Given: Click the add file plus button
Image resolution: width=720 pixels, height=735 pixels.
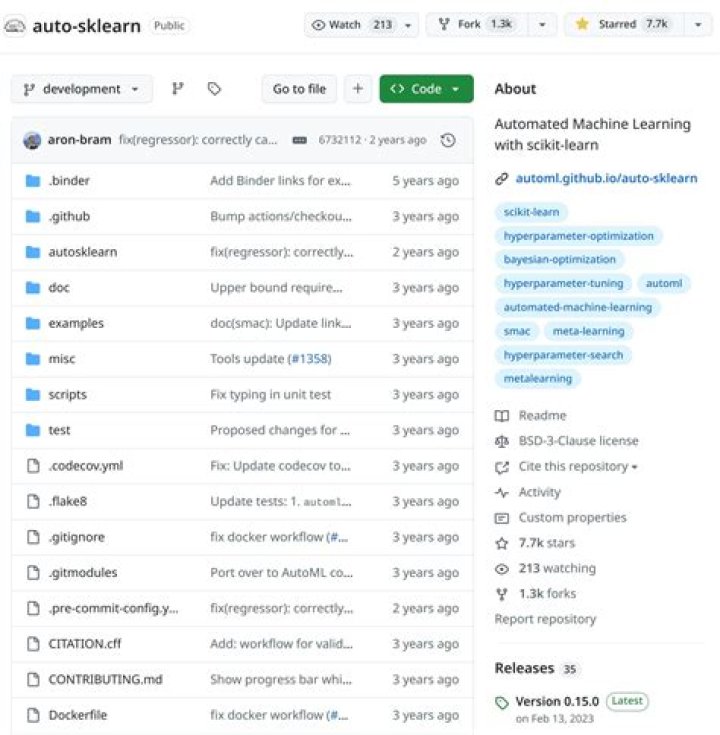Looking at the screenshot, I should click(x=358, y=89).
